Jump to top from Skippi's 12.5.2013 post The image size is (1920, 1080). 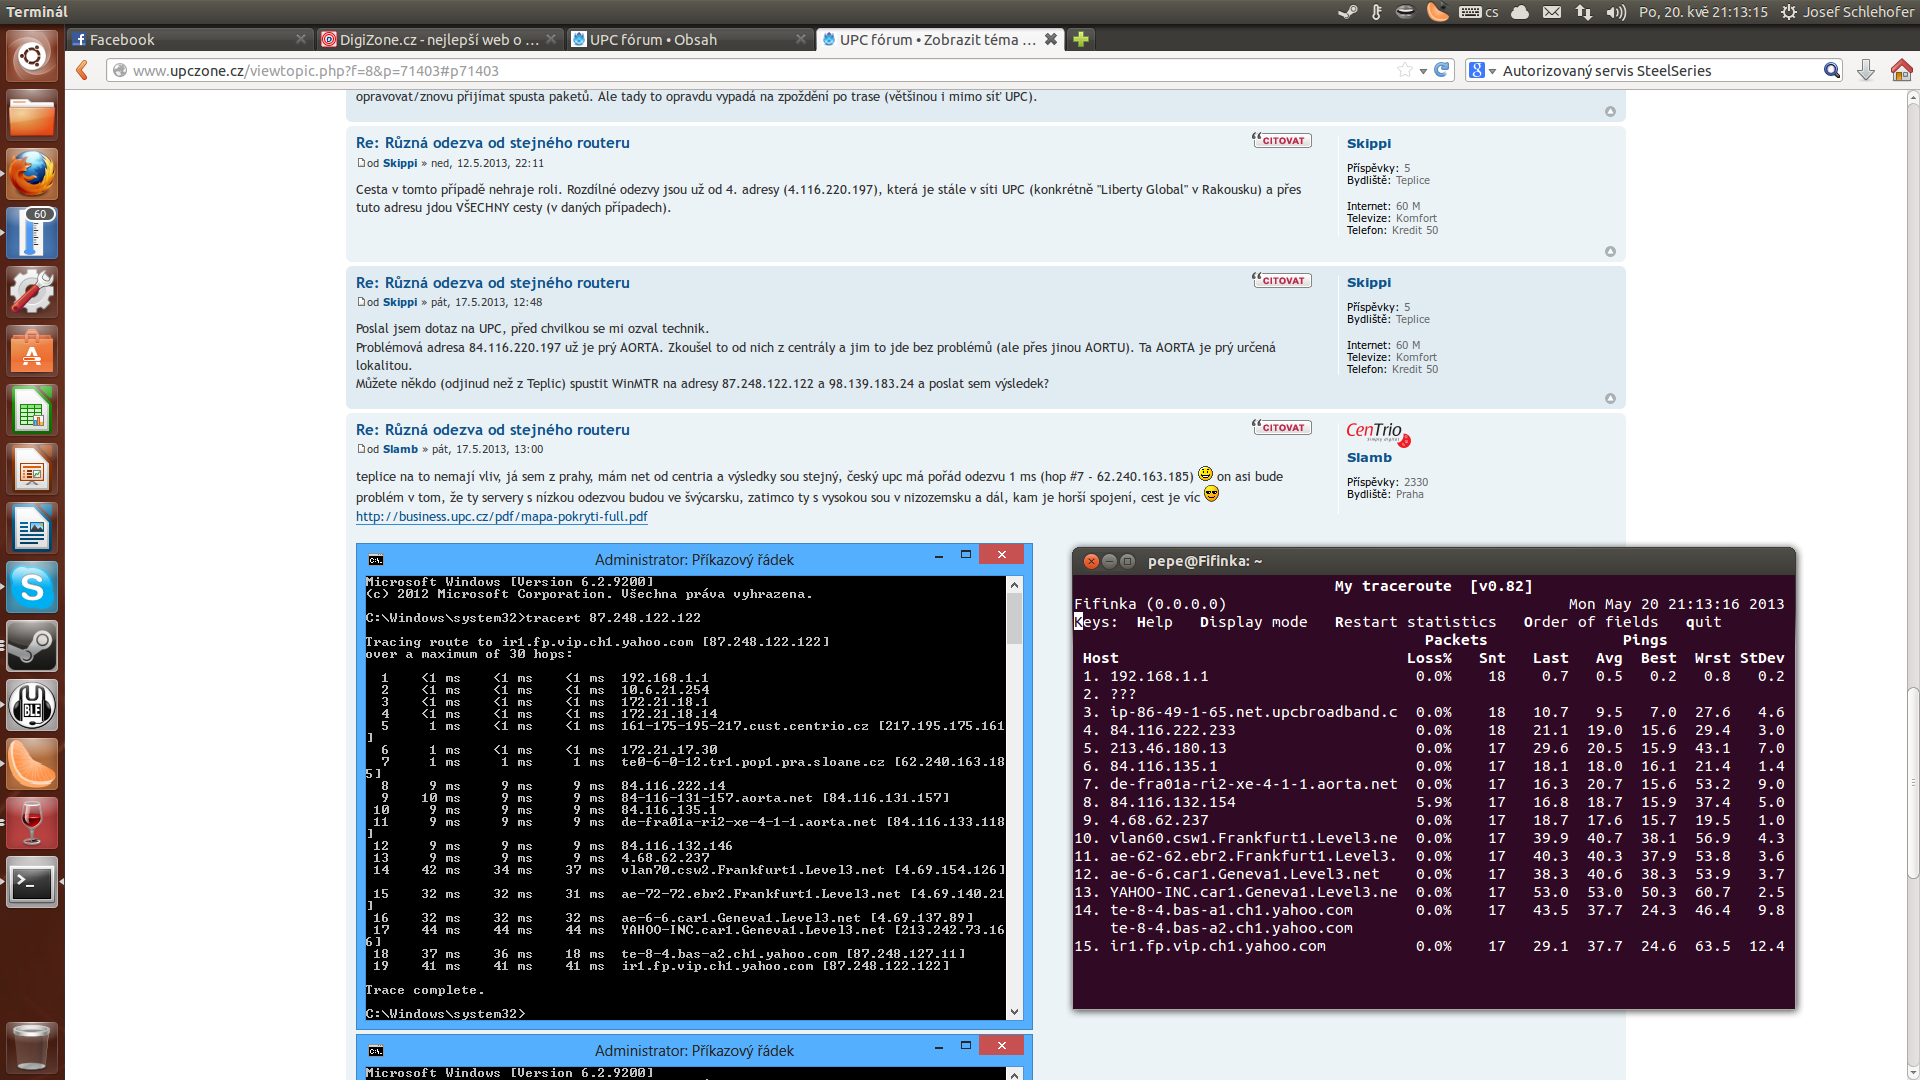click(x=1610, y=251)
